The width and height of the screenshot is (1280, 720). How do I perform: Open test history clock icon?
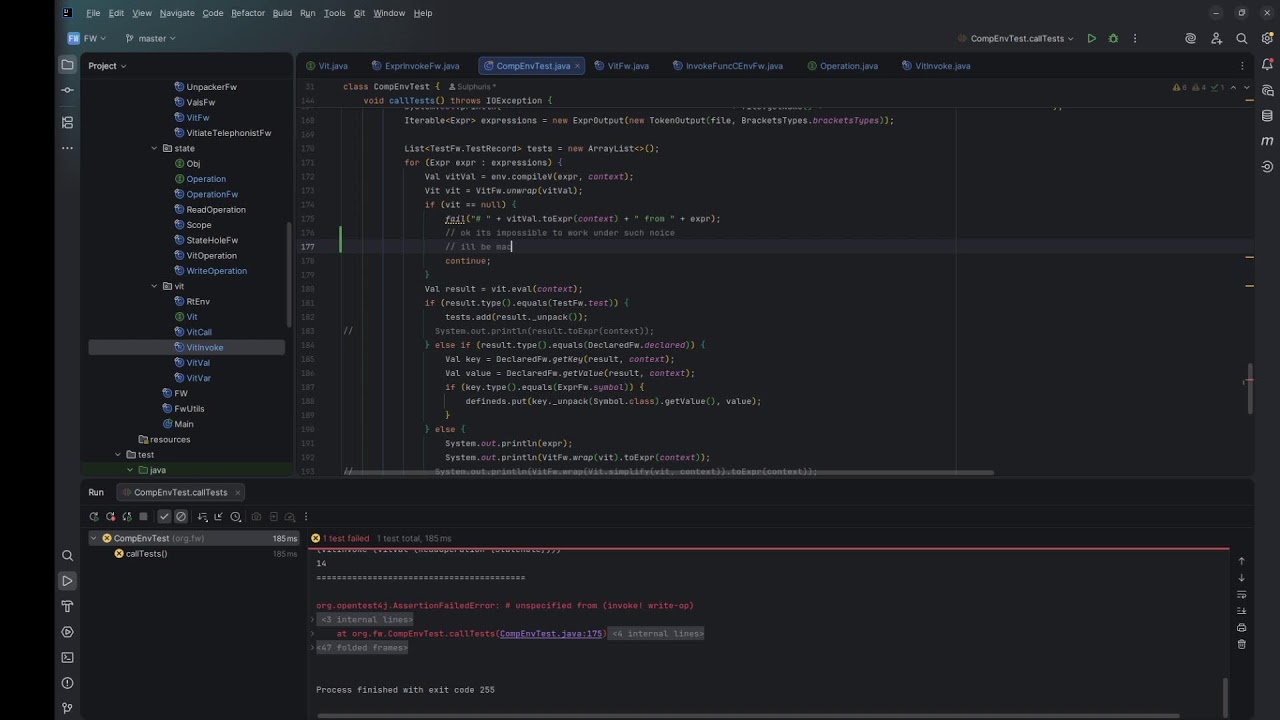click(x=235, y=517)
